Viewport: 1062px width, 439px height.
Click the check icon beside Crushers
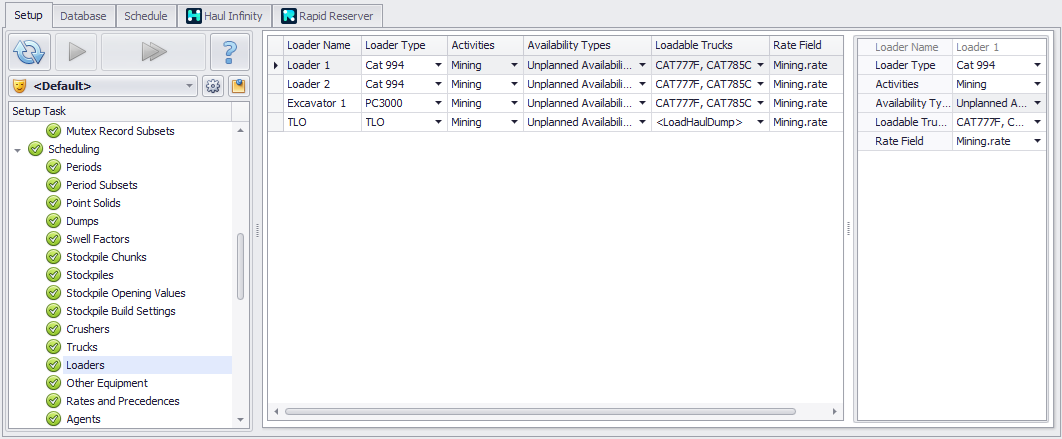[54, 329]
